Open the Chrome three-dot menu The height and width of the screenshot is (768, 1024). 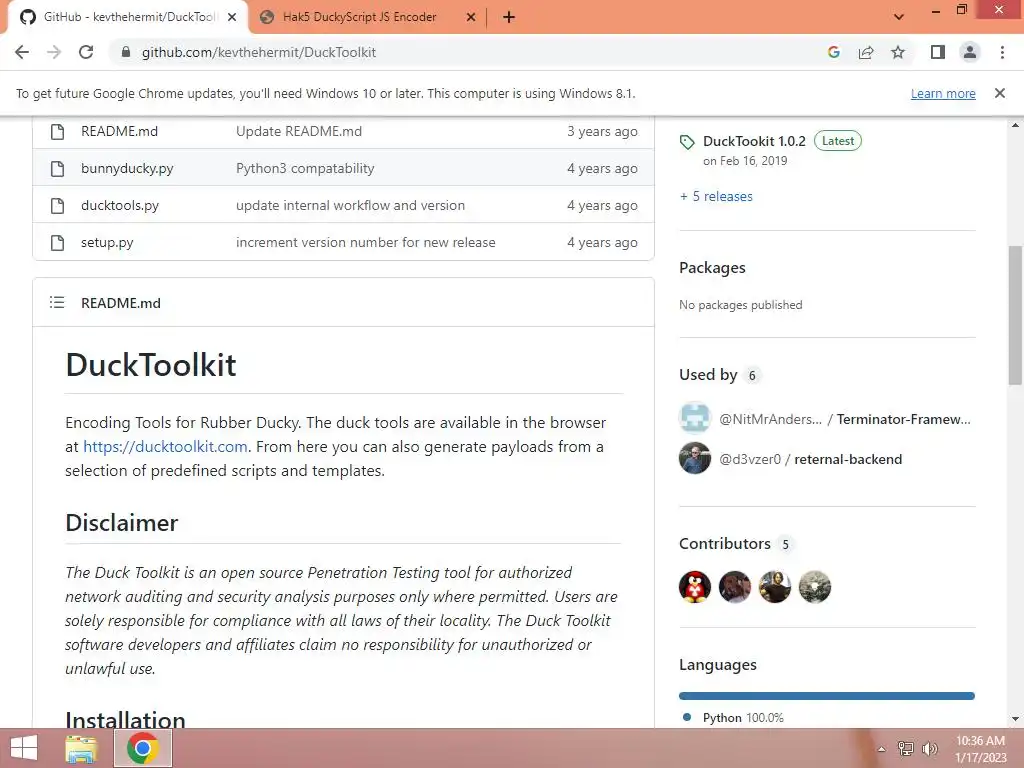click(x=1002, y=52)
